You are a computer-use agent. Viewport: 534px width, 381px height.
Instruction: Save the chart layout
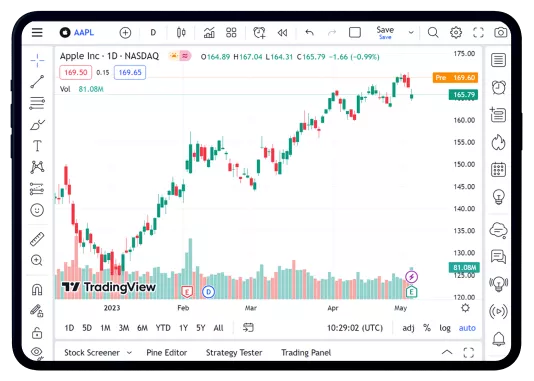[385, 33]
